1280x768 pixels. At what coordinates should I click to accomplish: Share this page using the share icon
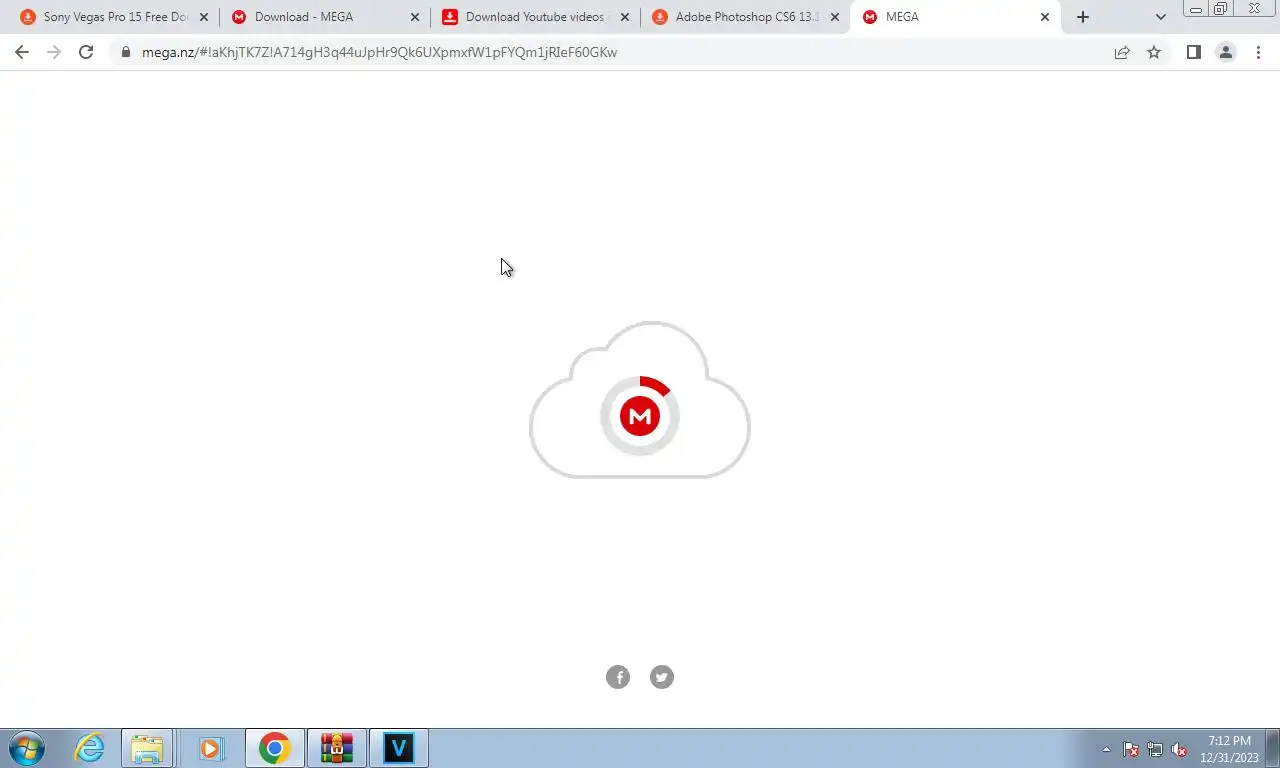(1122, 52)
